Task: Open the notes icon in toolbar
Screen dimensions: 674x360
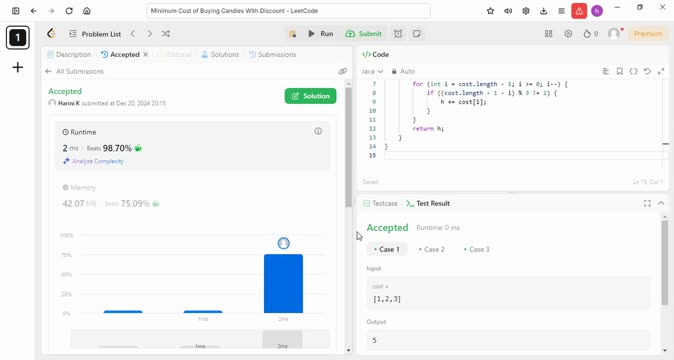Action: [x=417, y=34]
